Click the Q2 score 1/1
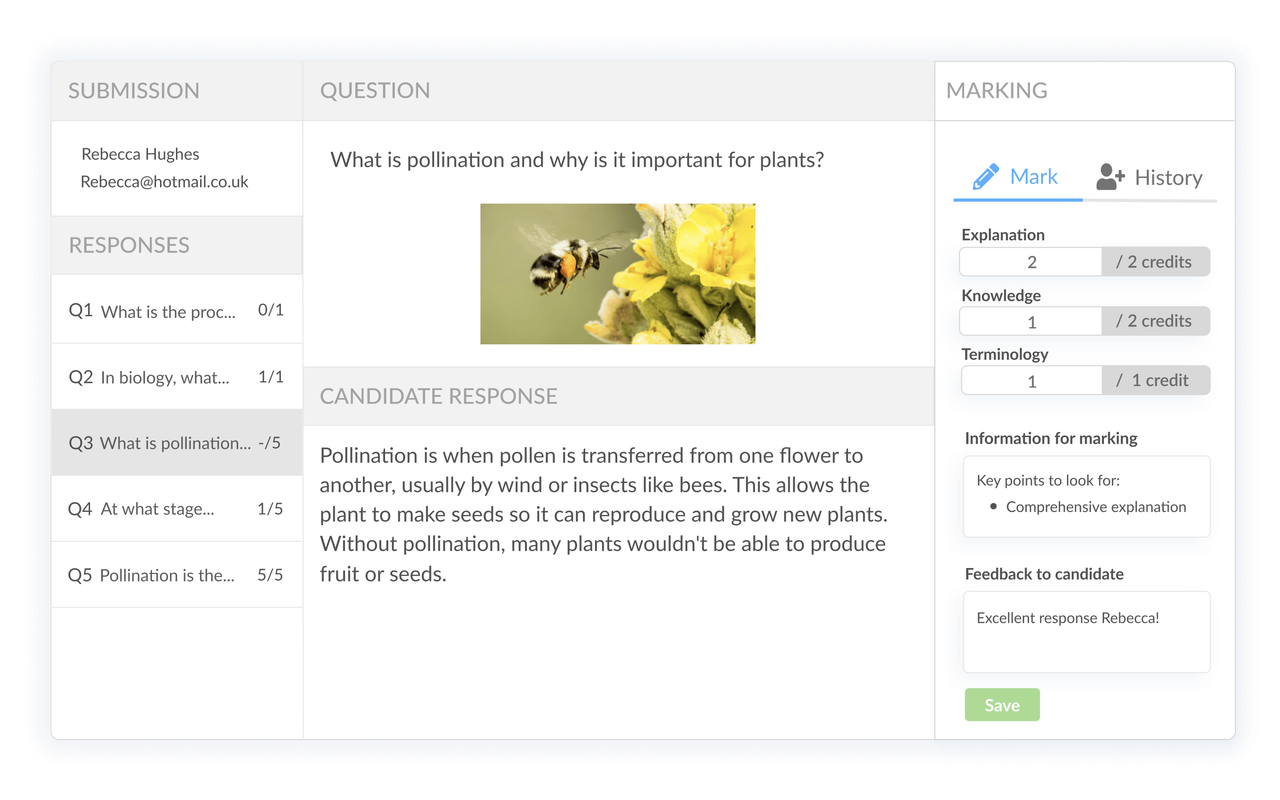Viewport: 1280px width, 800px height. point(271,377)
